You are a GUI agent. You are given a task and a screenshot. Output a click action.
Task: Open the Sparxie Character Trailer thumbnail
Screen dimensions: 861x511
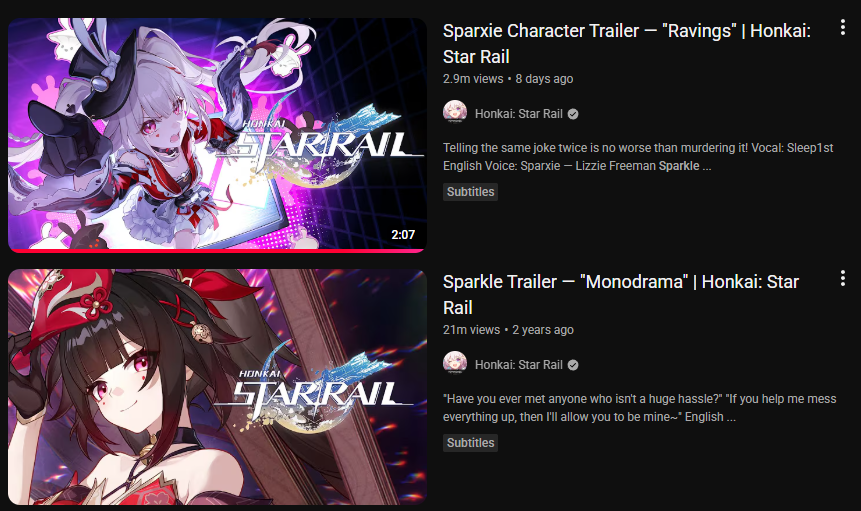coord(217,135)
